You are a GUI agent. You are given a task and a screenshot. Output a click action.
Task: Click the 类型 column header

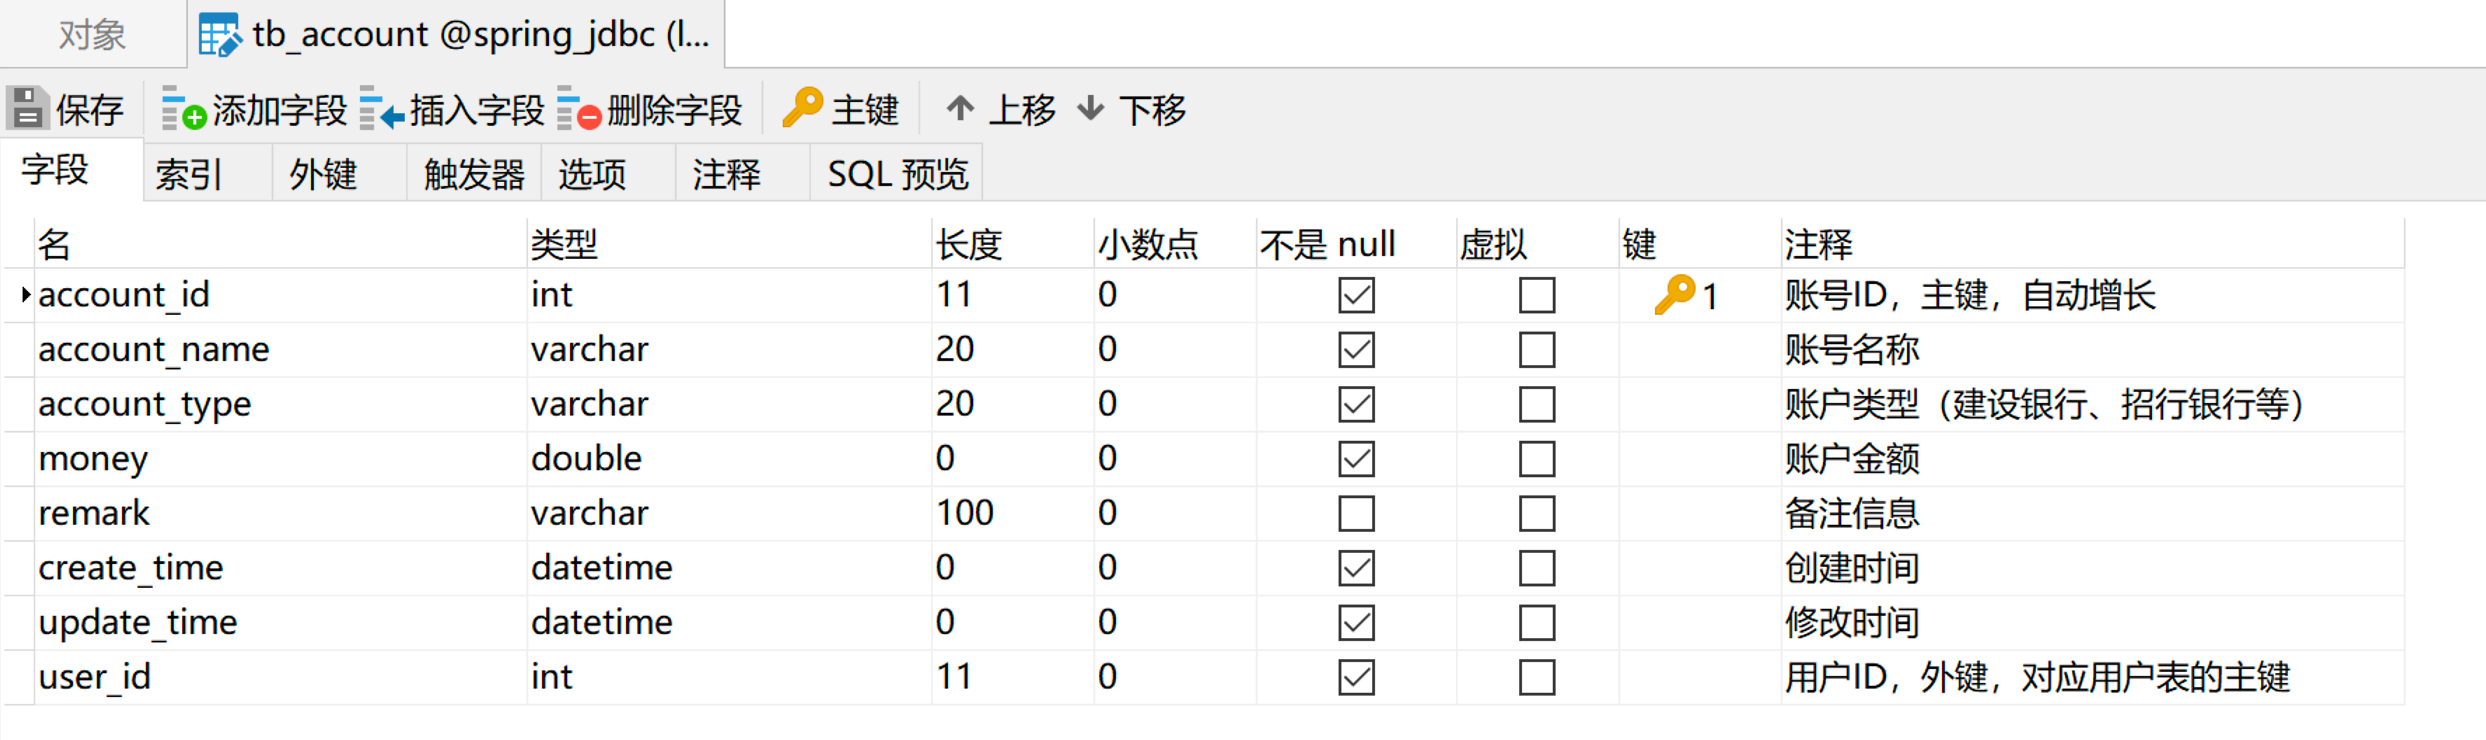coord(564,244)
